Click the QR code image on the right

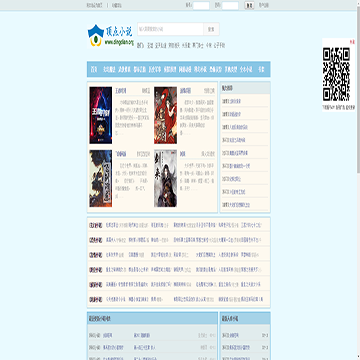point(336,75)
